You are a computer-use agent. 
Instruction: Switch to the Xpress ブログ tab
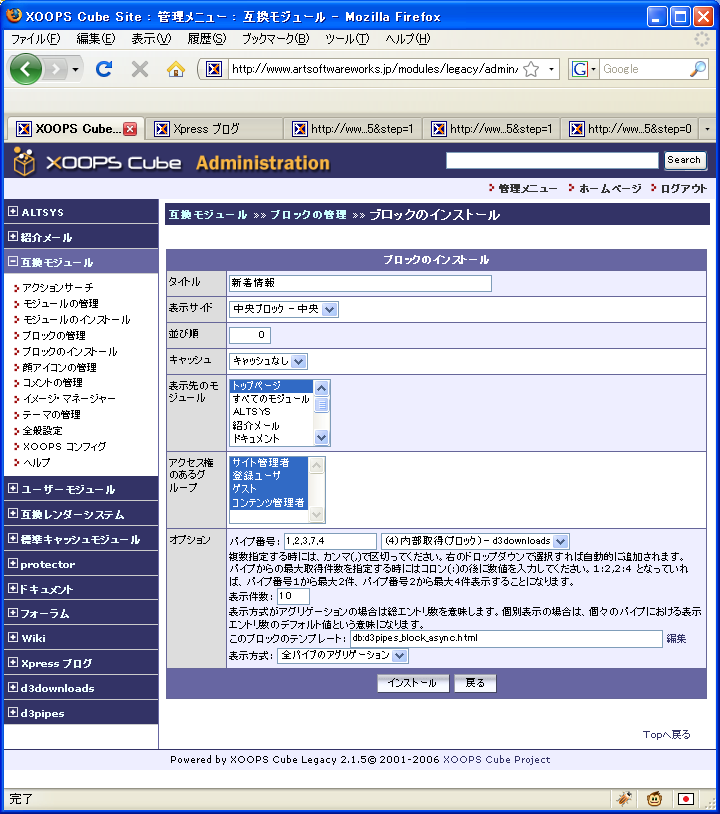click(x=214, y=129)
